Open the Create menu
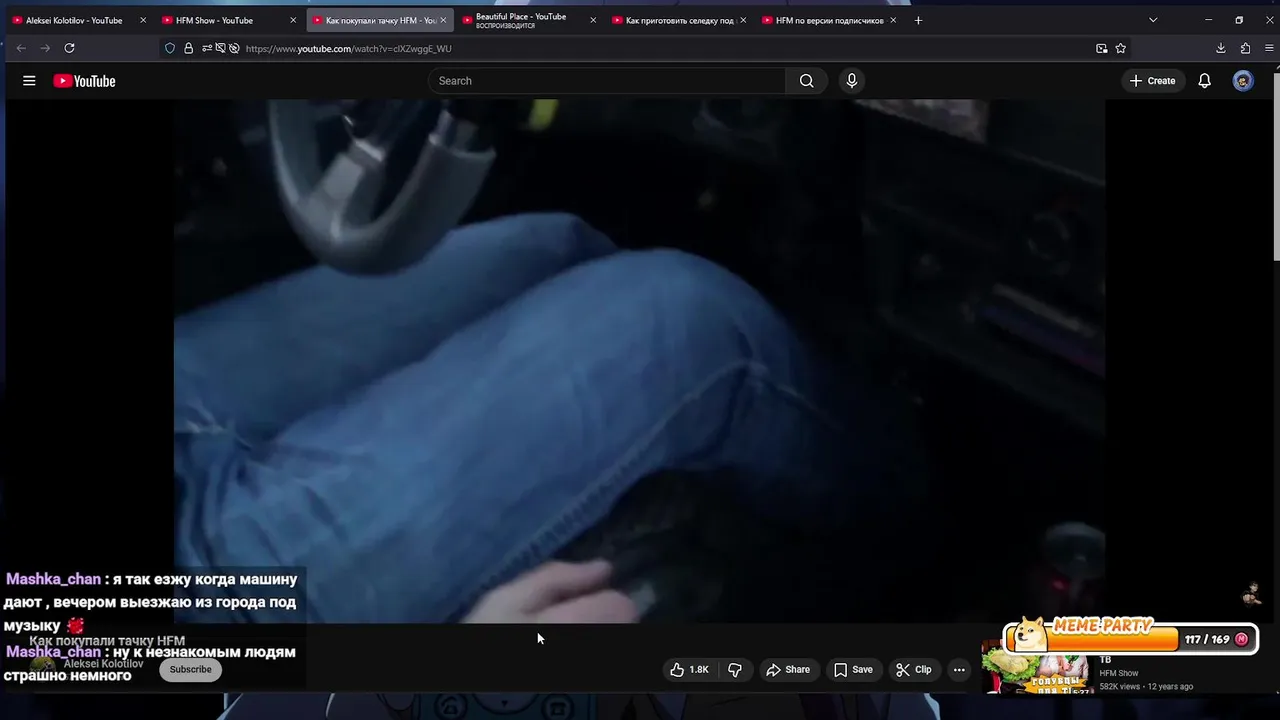This screenshot has height=720, width=1280. (x=1153, y=81)
